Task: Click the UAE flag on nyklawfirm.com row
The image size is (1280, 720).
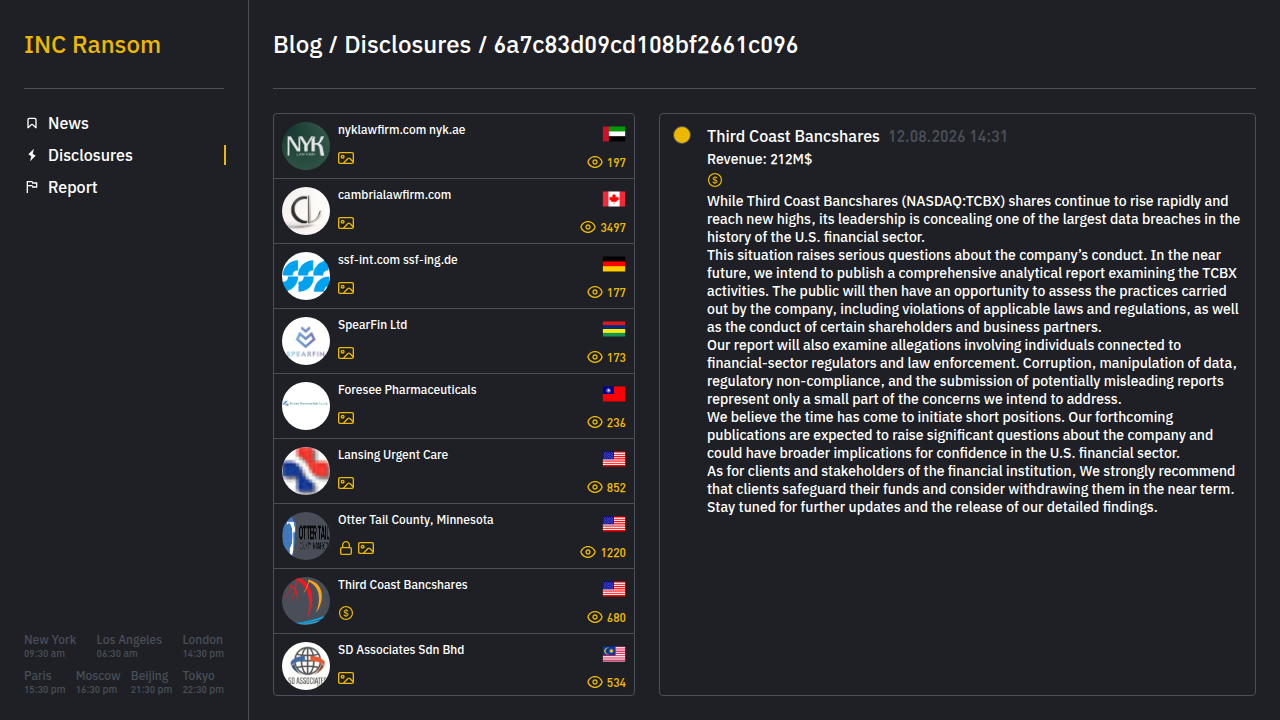Action: tap(614, 134)
